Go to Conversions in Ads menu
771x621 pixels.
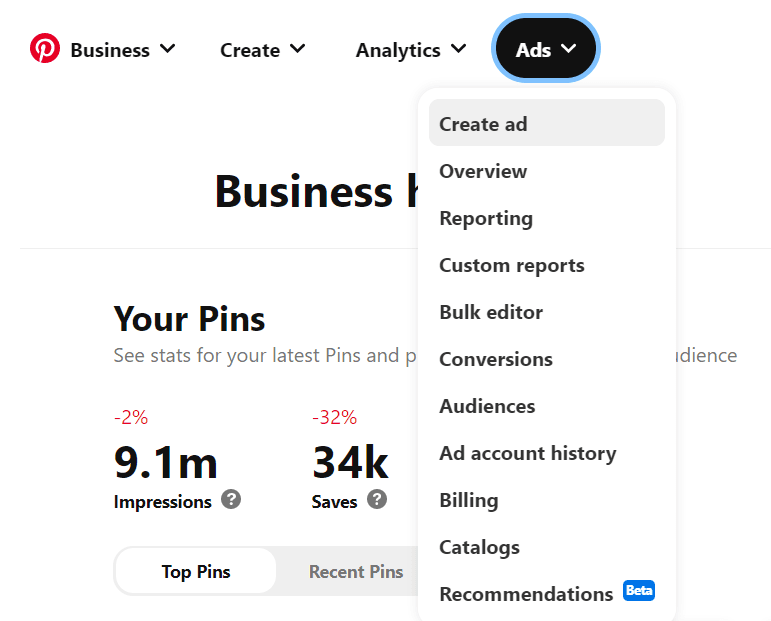pos(496,359)
